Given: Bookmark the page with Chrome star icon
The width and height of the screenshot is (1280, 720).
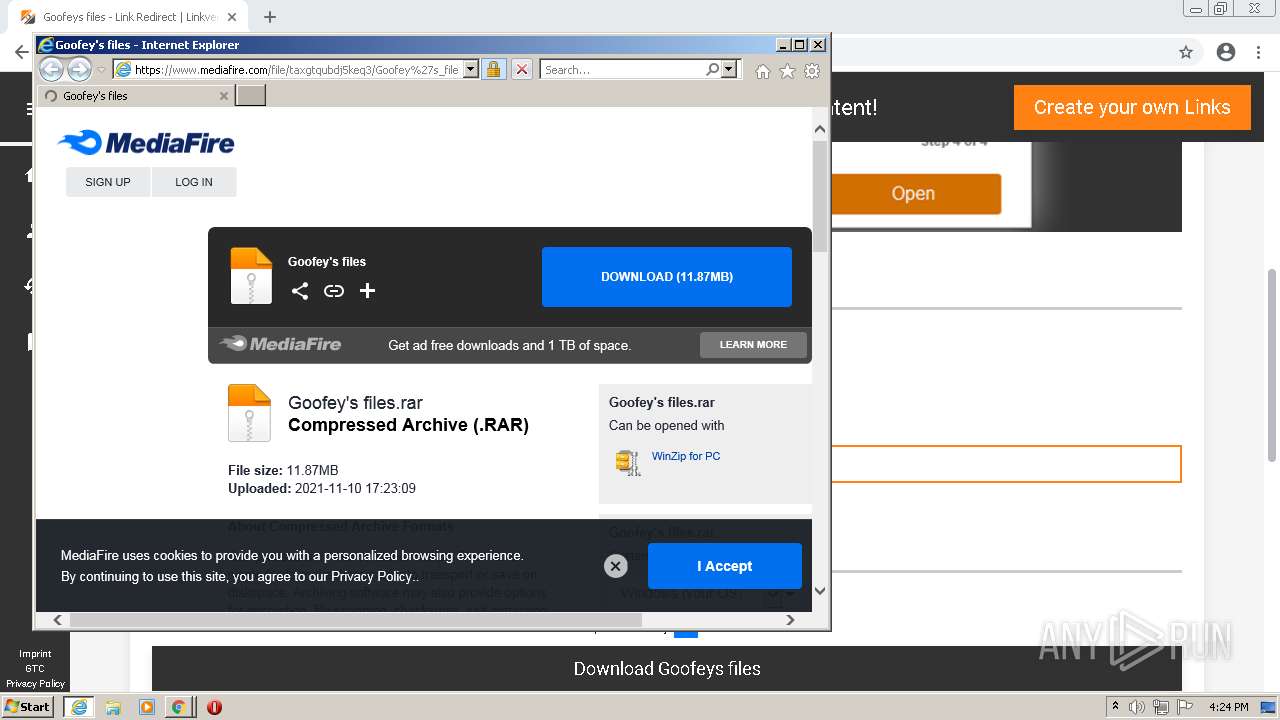Looking at the screenshot, I should point(1186,52).
